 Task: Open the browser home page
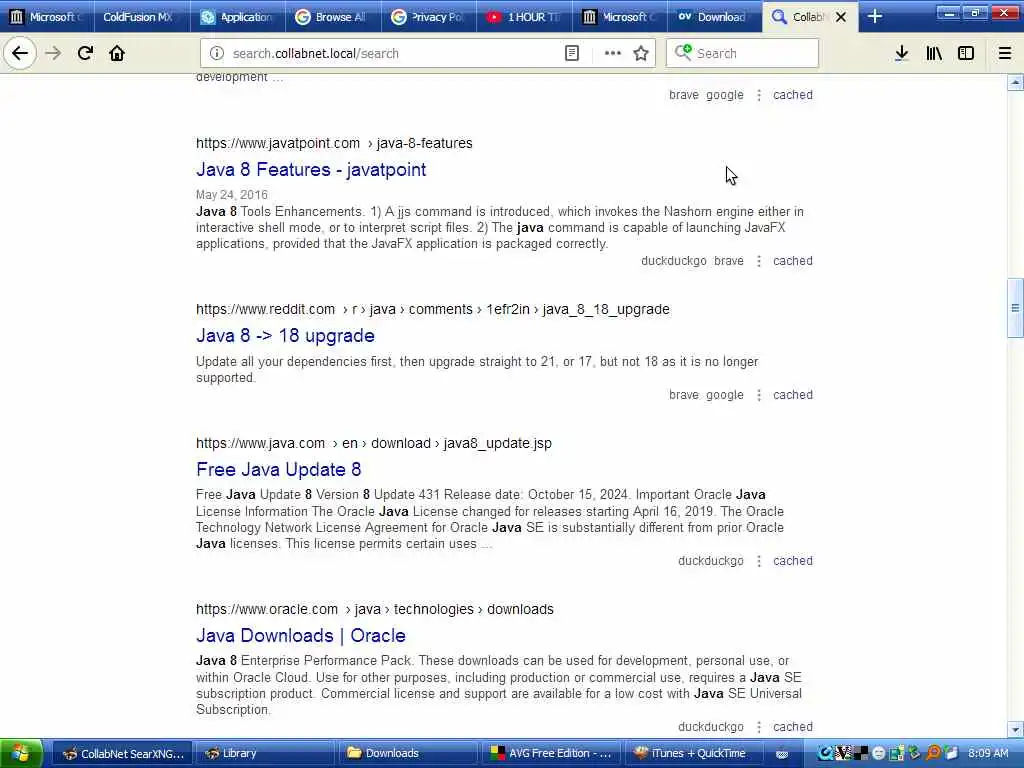pyautogui.click(x=117, y=54)
